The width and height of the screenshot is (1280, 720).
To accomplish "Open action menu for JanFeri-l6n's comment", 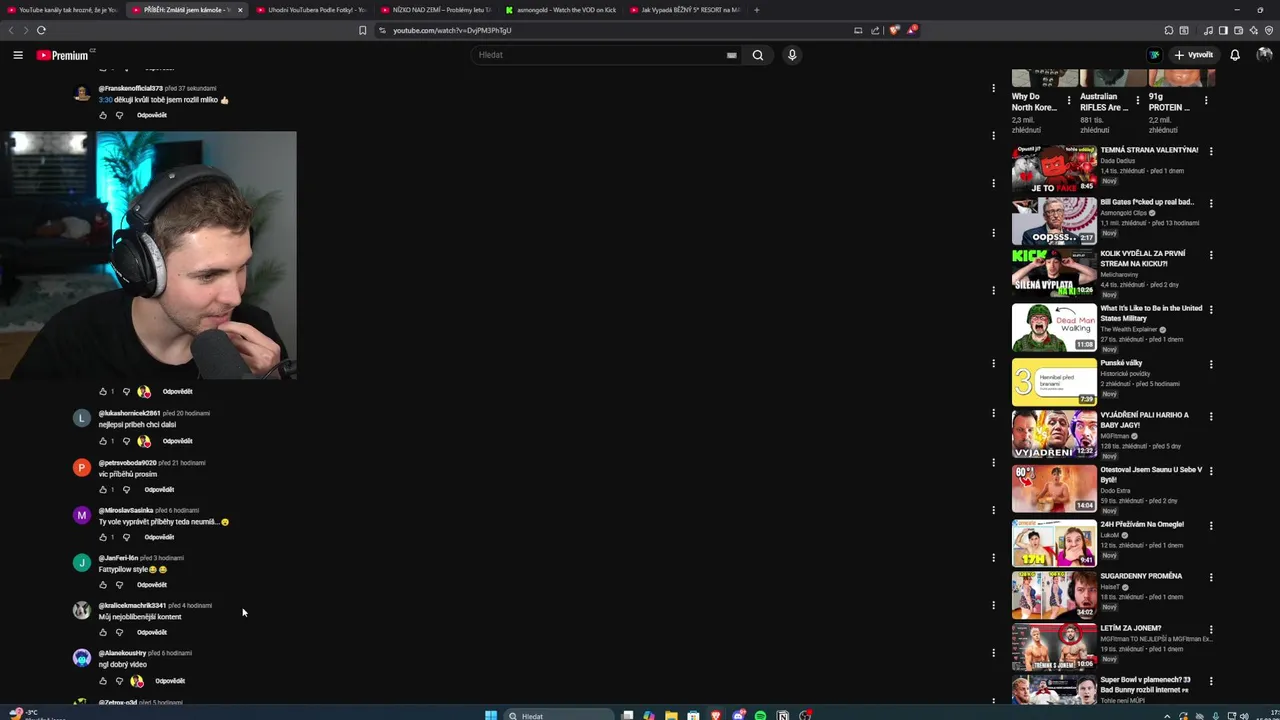I will [x=993, y=557].
